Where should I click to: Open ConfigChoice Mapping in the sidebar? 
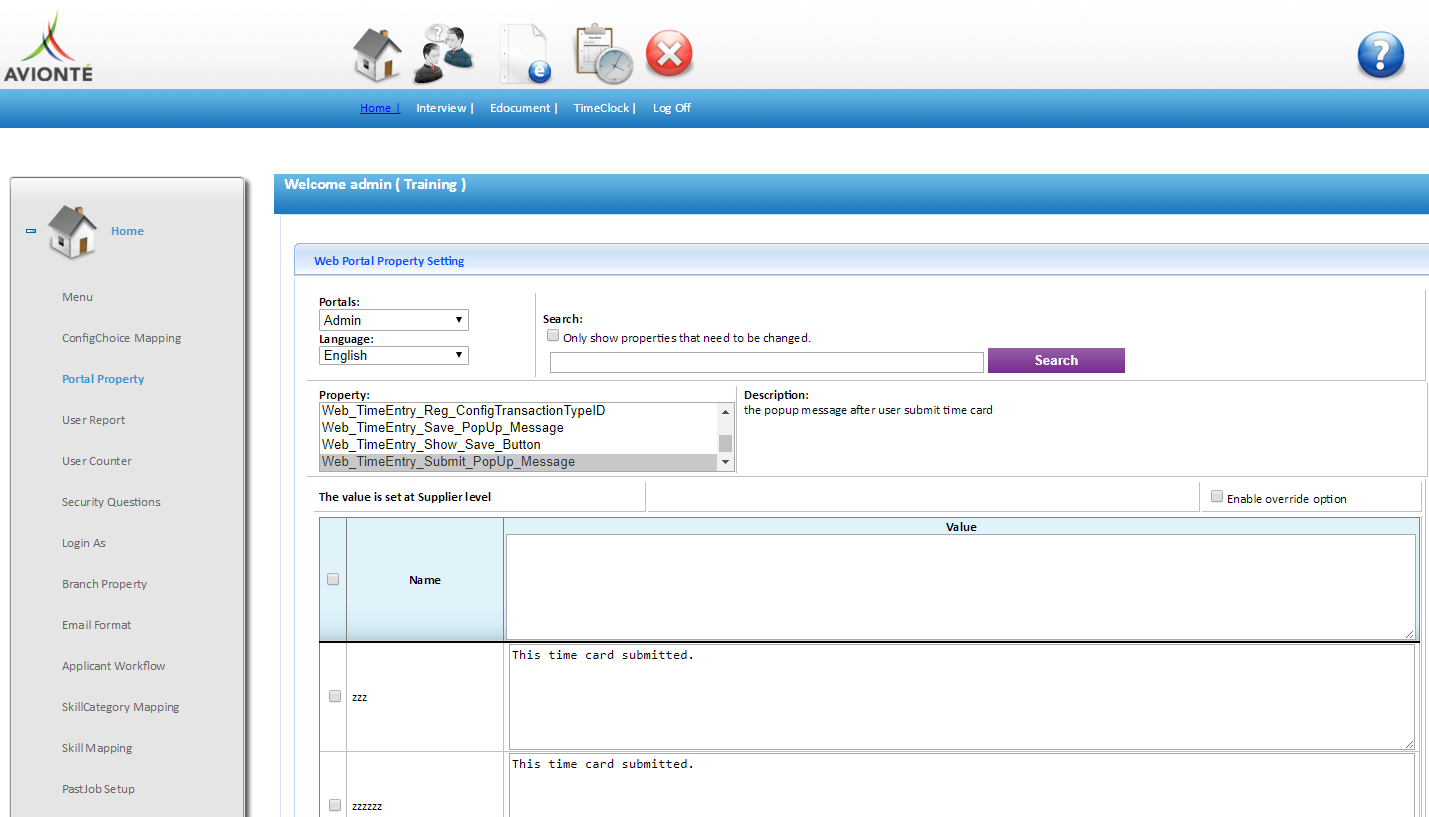(122, 338)
